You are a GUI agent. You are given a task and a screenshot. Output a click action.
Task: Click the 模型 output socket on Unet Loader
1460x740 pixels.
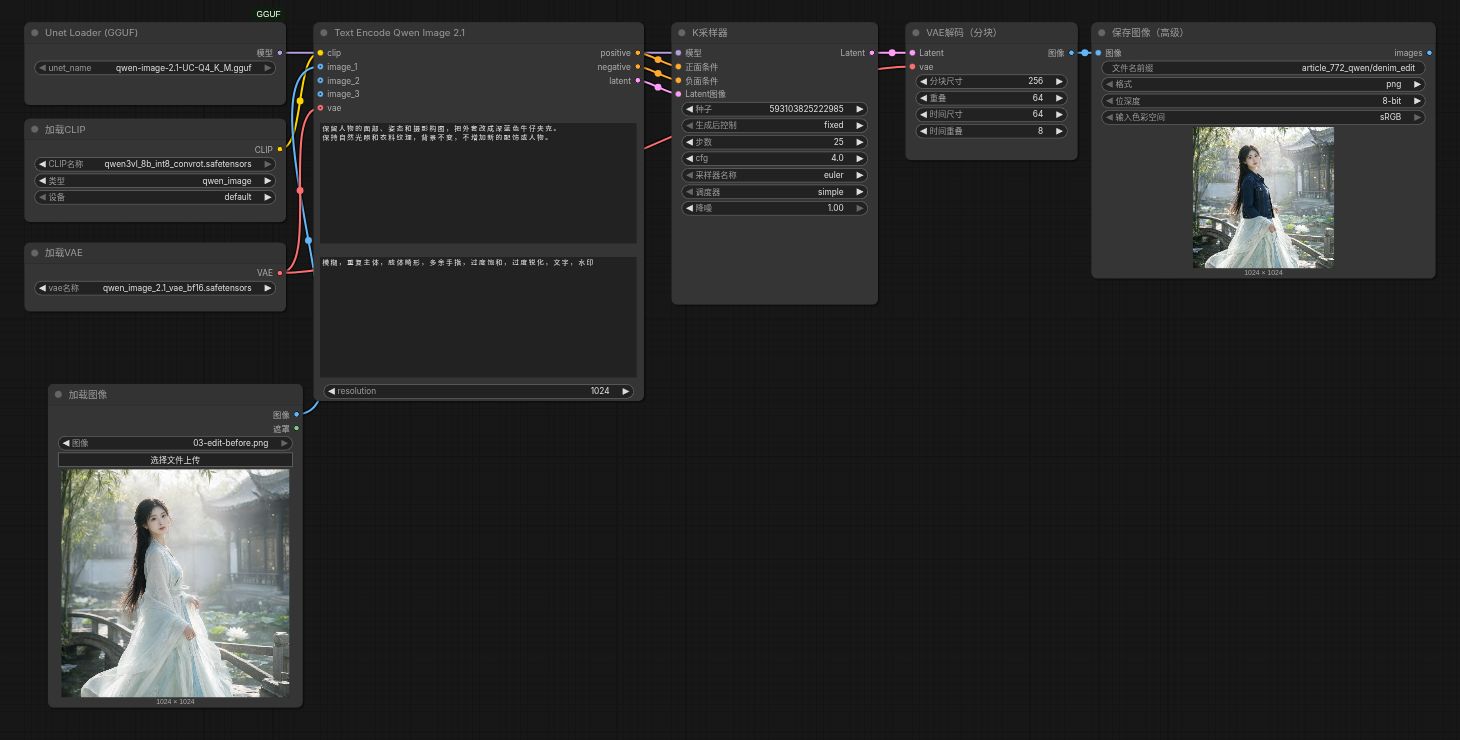pyautogui.click(x=280, y=53)
